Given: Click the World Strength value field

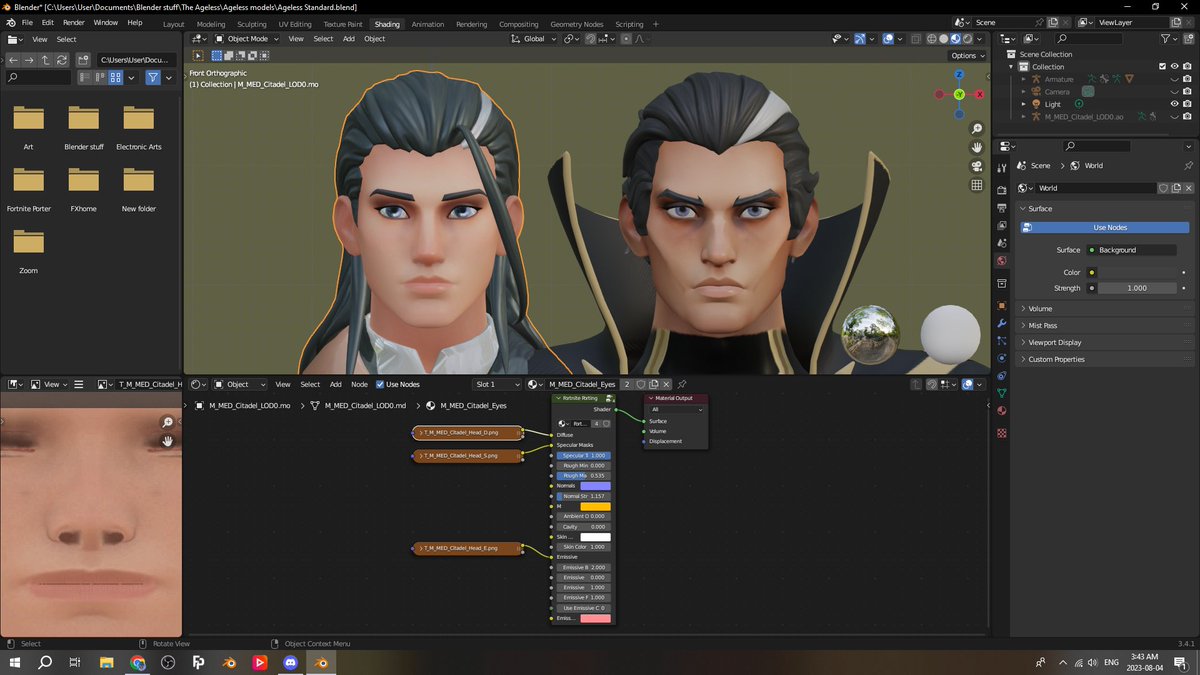Looking at the screenshot, I should 1136,288.
